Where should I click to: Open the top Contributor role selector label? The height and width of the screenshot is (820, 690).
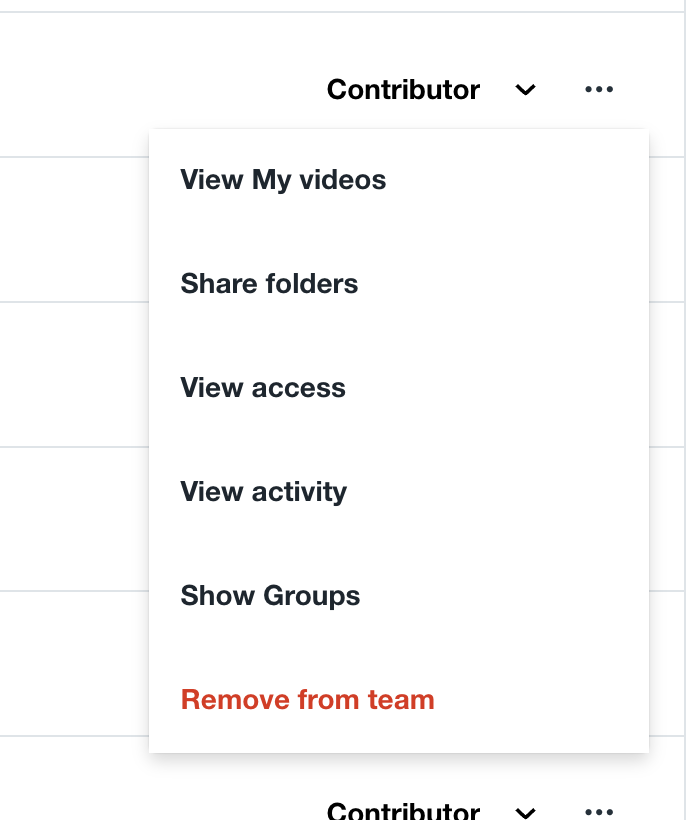[403, 90]
